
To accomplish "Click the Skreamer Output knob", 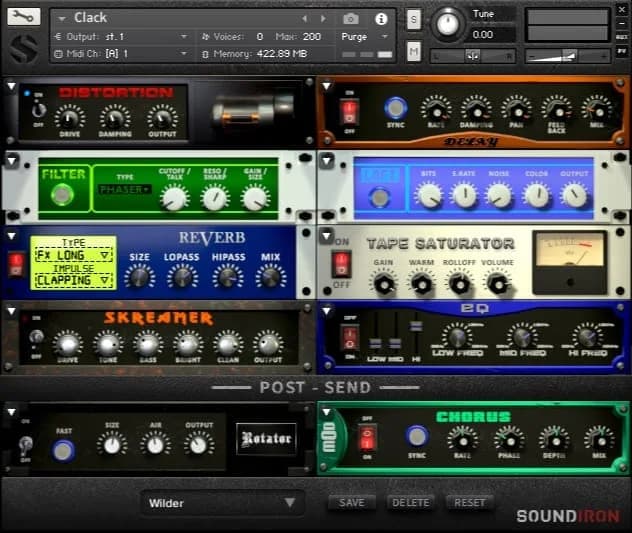I will pos(268,344).
